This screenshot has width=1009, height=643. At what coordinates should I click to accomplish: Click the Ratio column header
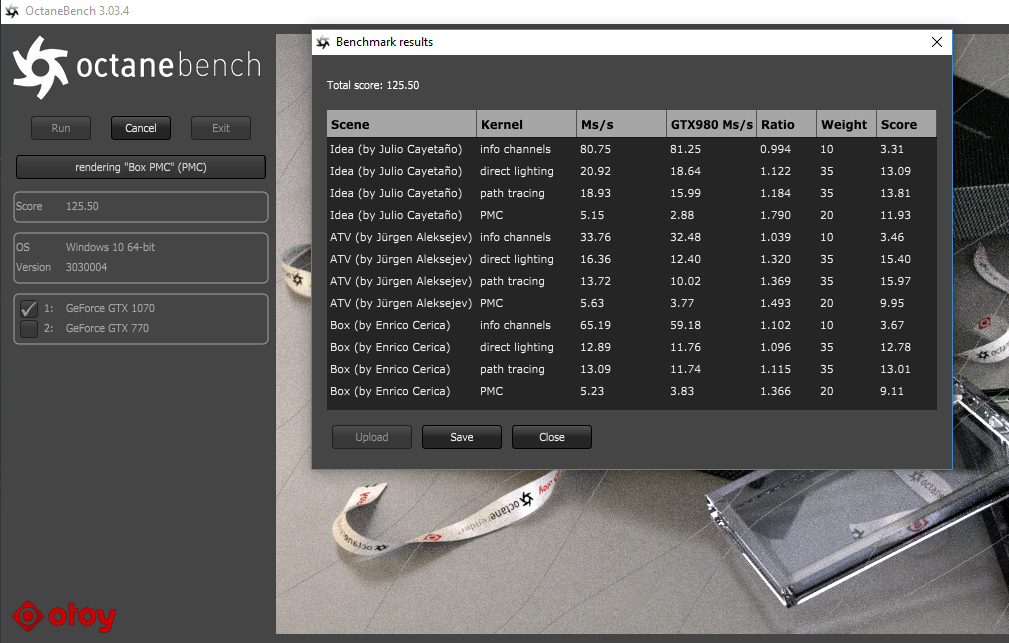coord(786,124)
